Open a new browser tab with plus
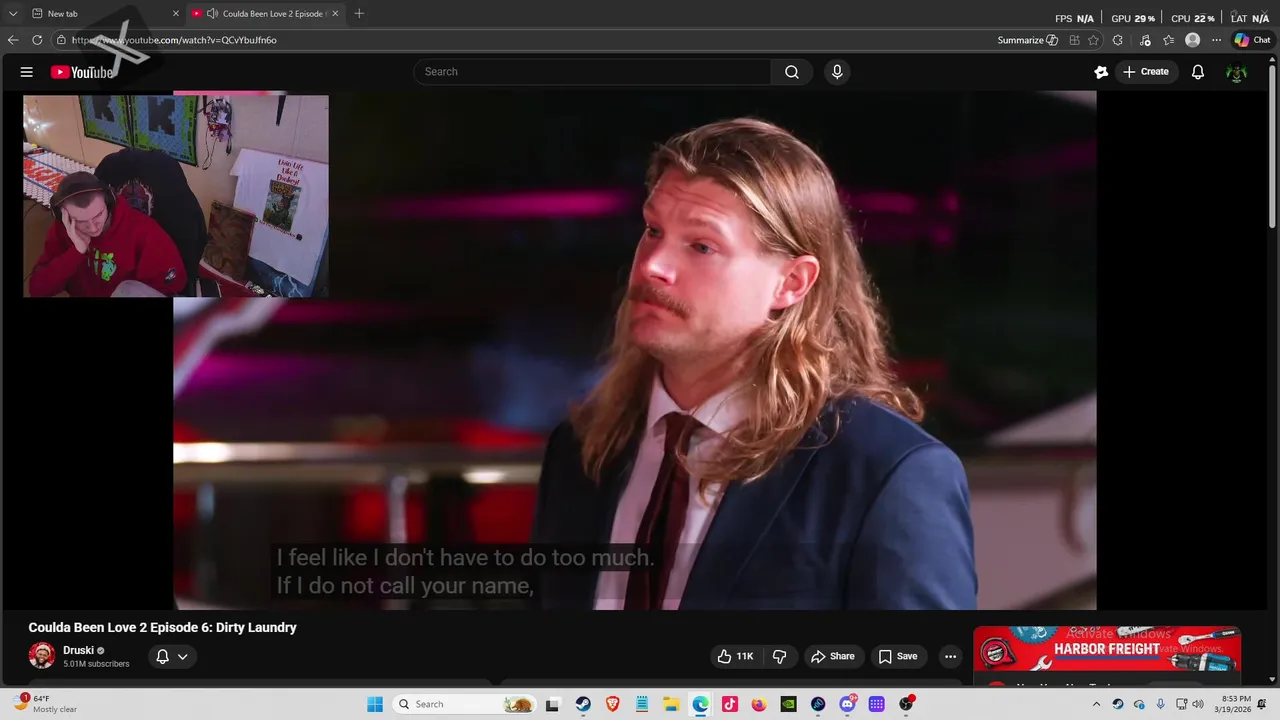Screen dimensions: 1280x720 point(359,13)
